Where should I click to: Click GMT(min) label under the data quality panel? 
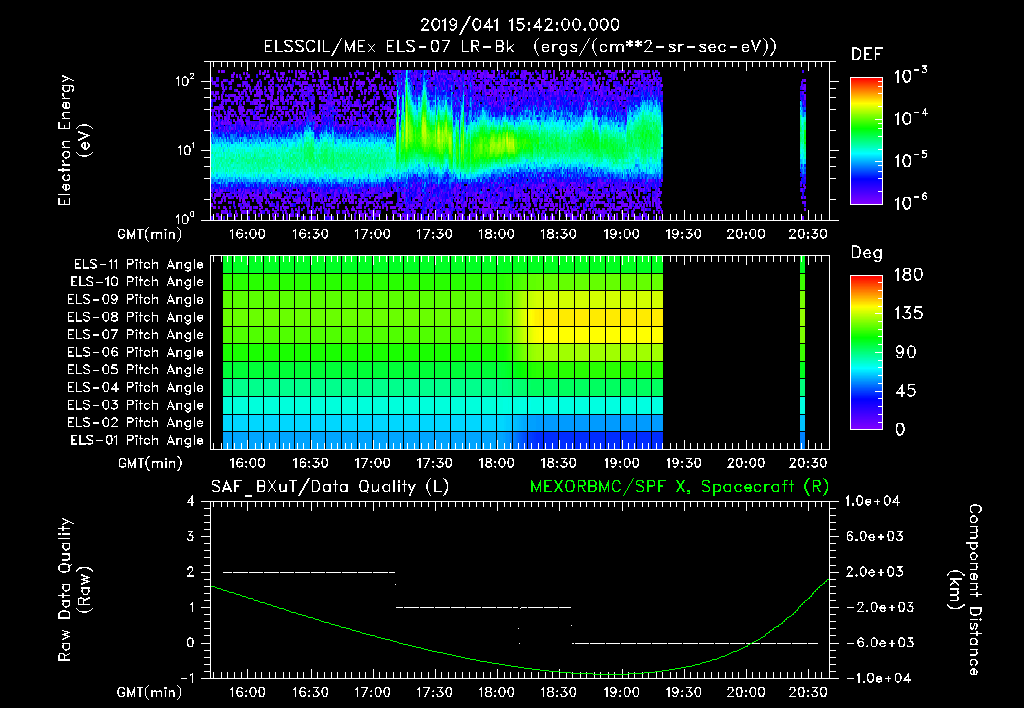coord(150,692)
